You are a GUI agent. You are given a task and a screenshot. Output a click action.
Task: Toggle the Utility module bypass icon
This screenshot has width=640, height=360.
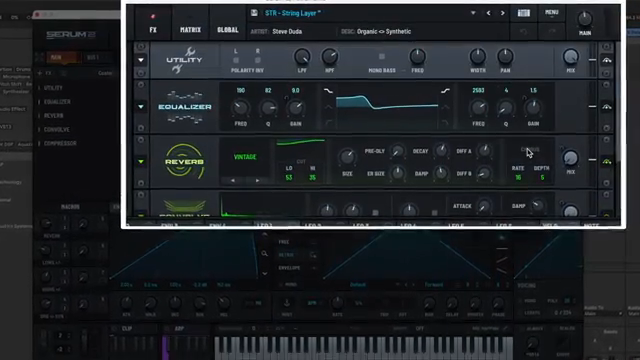[x=607, y=60]
